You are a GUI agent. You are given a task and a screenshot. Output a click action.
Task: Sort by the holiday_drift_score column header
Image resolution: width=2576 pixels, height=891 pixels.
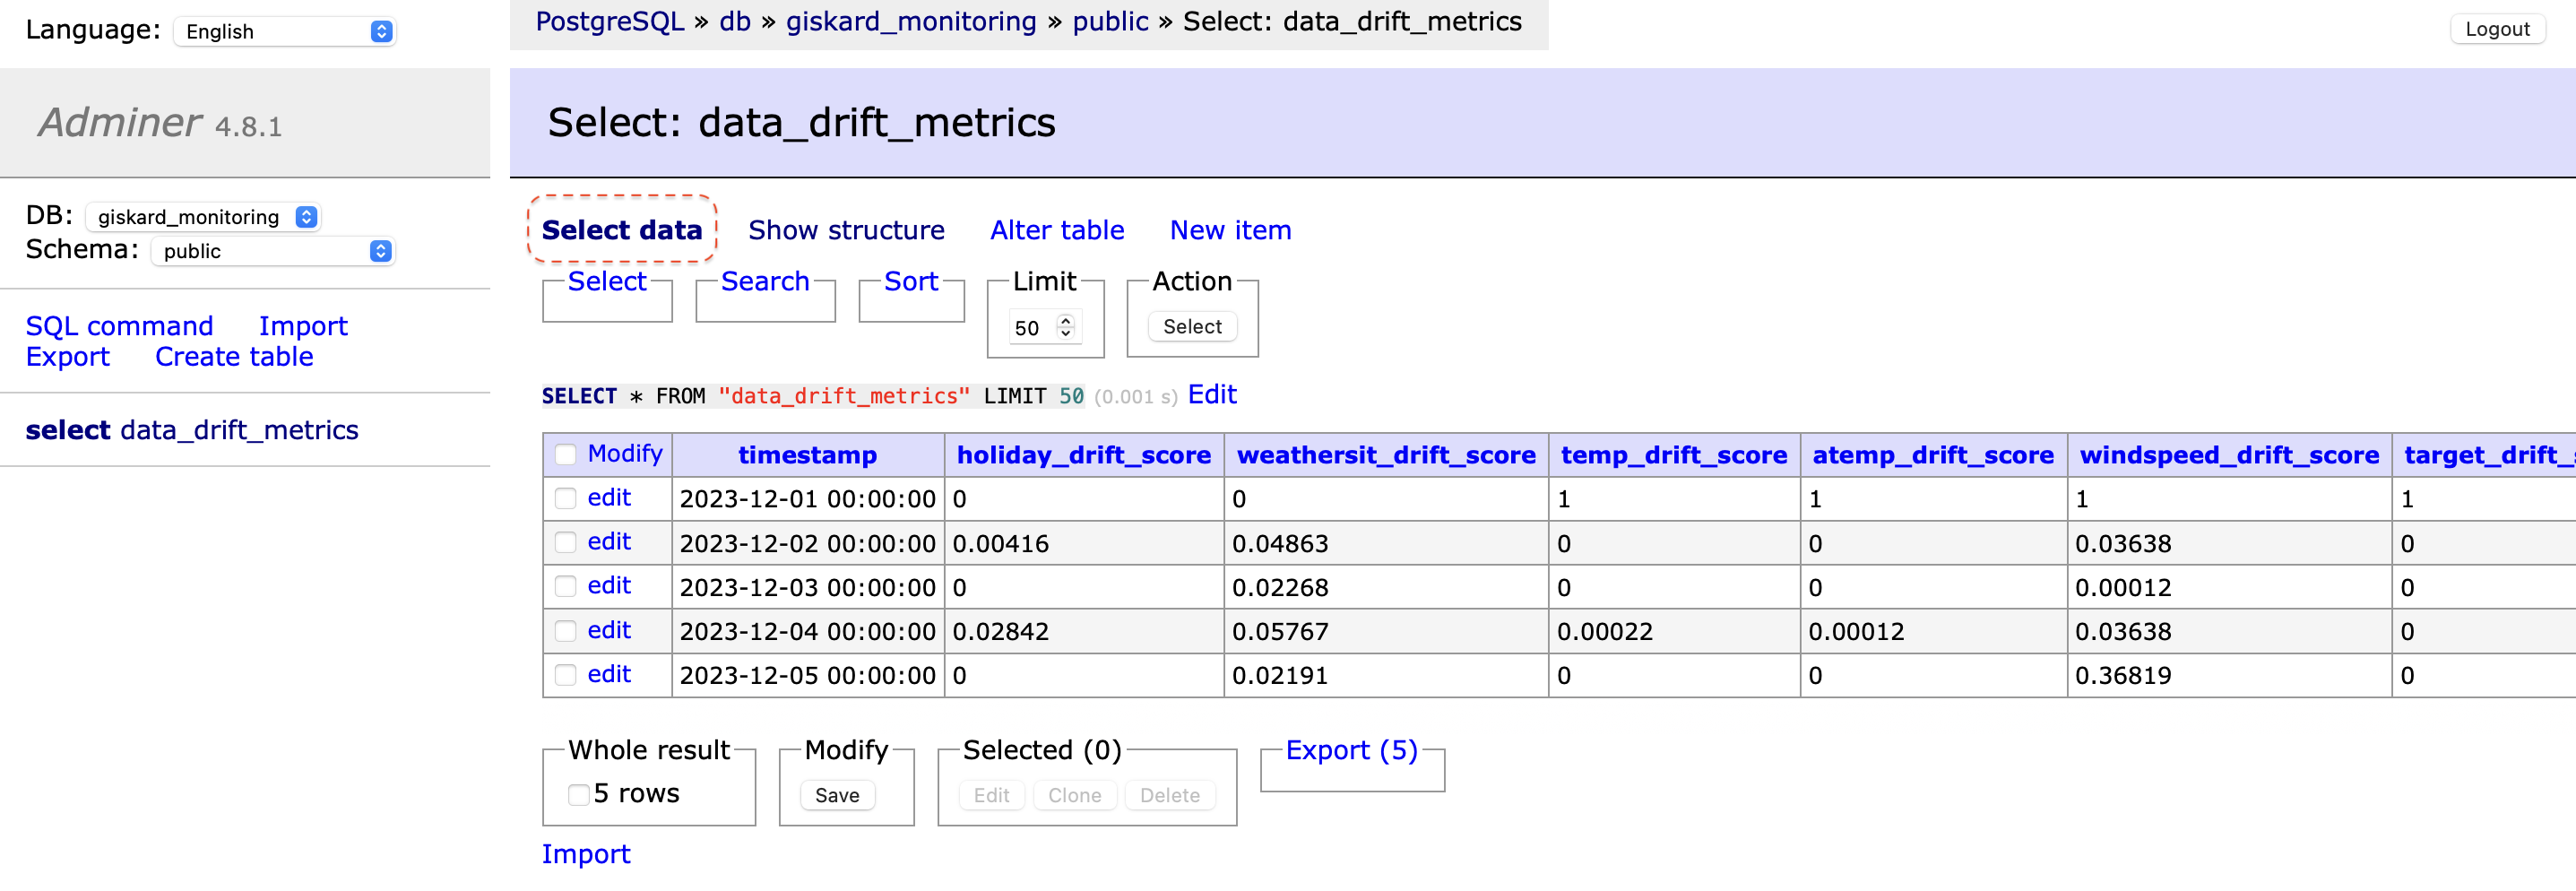[1084, 455]
